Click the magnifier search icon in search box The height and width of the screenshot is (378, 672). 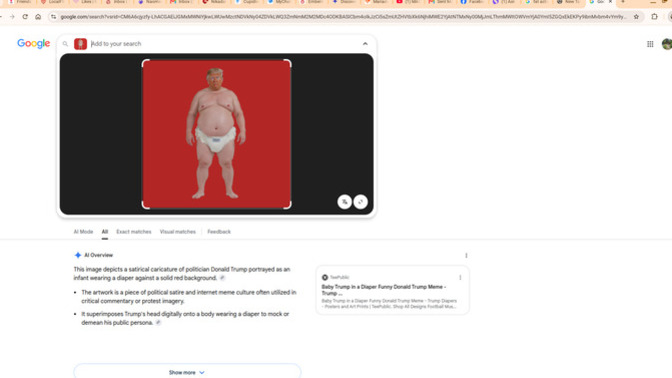click(x=65, y=44)
